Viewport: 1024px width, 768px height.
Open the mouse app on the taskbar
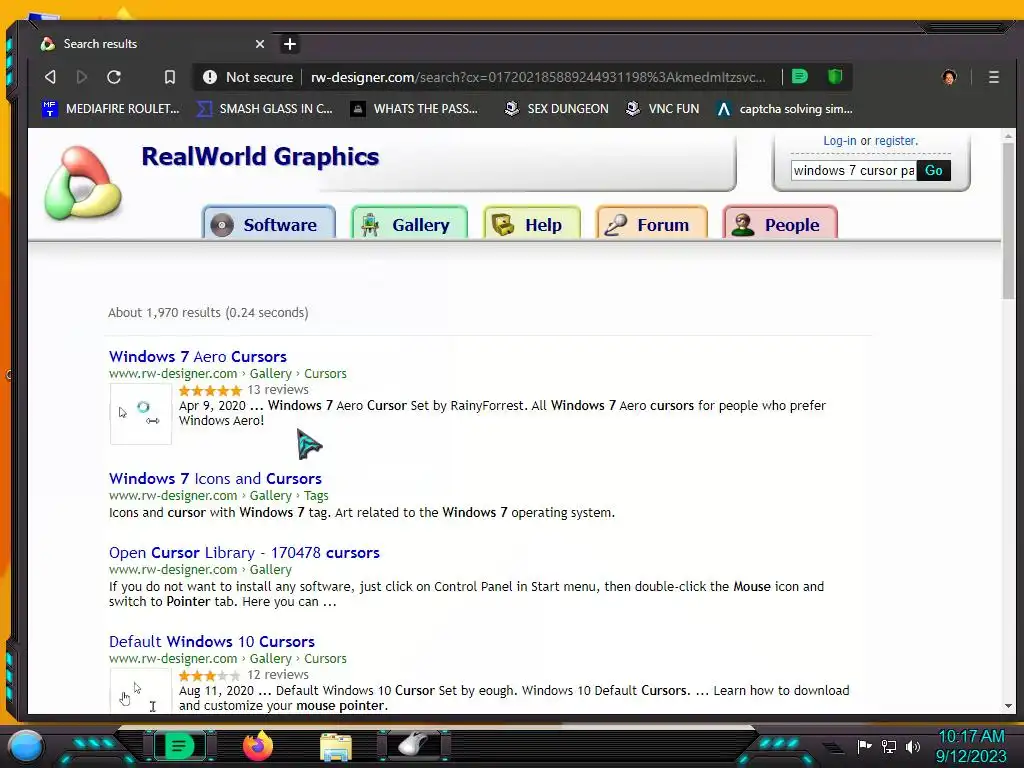click(413, 744)
